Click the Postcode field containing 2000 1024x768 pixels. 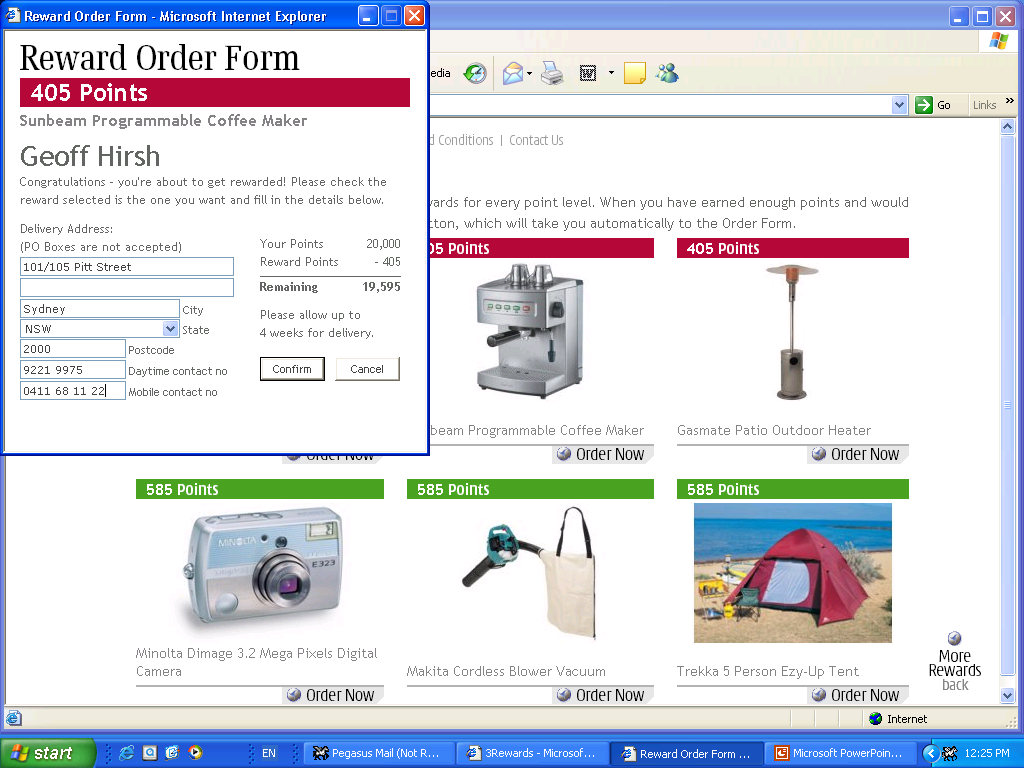click(72, 349)
